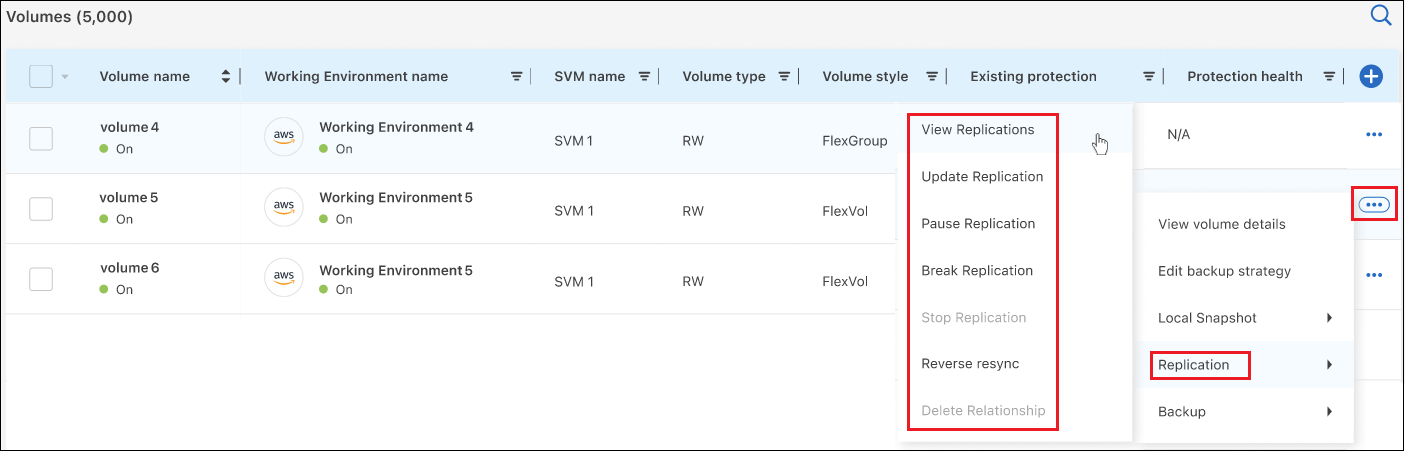
Task: Select the volume 5 row checkbox
Action: (41, 209)
